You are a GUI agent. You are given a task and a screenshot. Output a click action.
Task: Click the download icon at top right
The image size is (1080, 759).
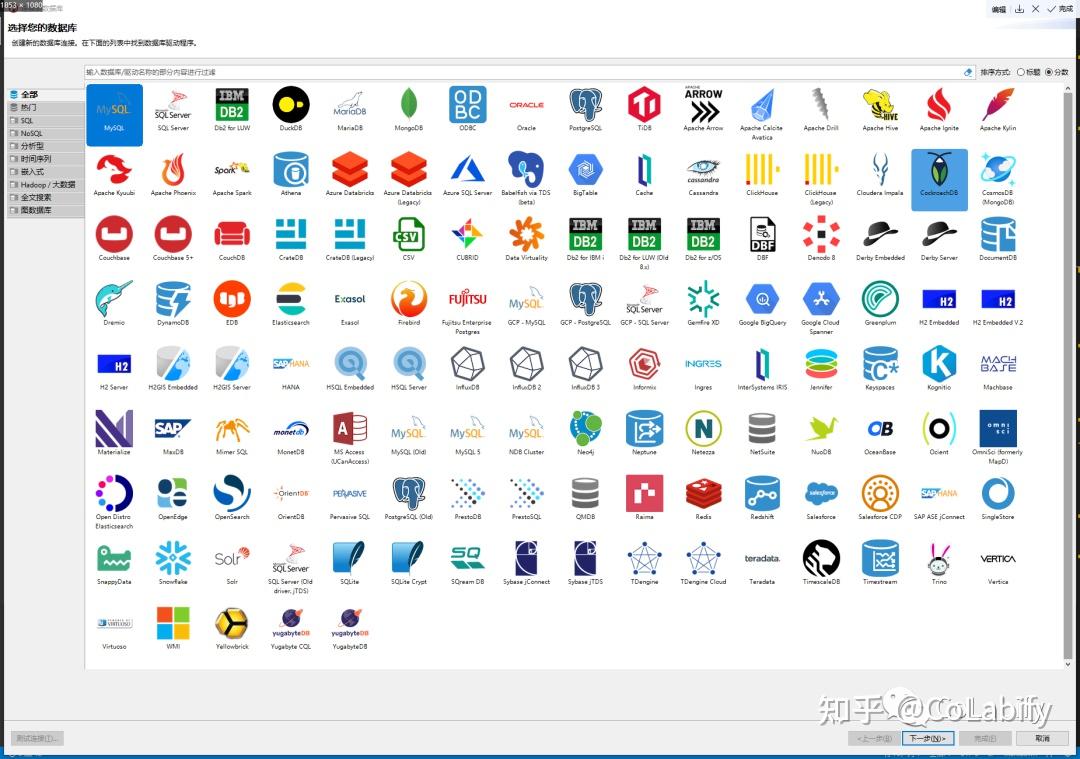pos(1019,9)
